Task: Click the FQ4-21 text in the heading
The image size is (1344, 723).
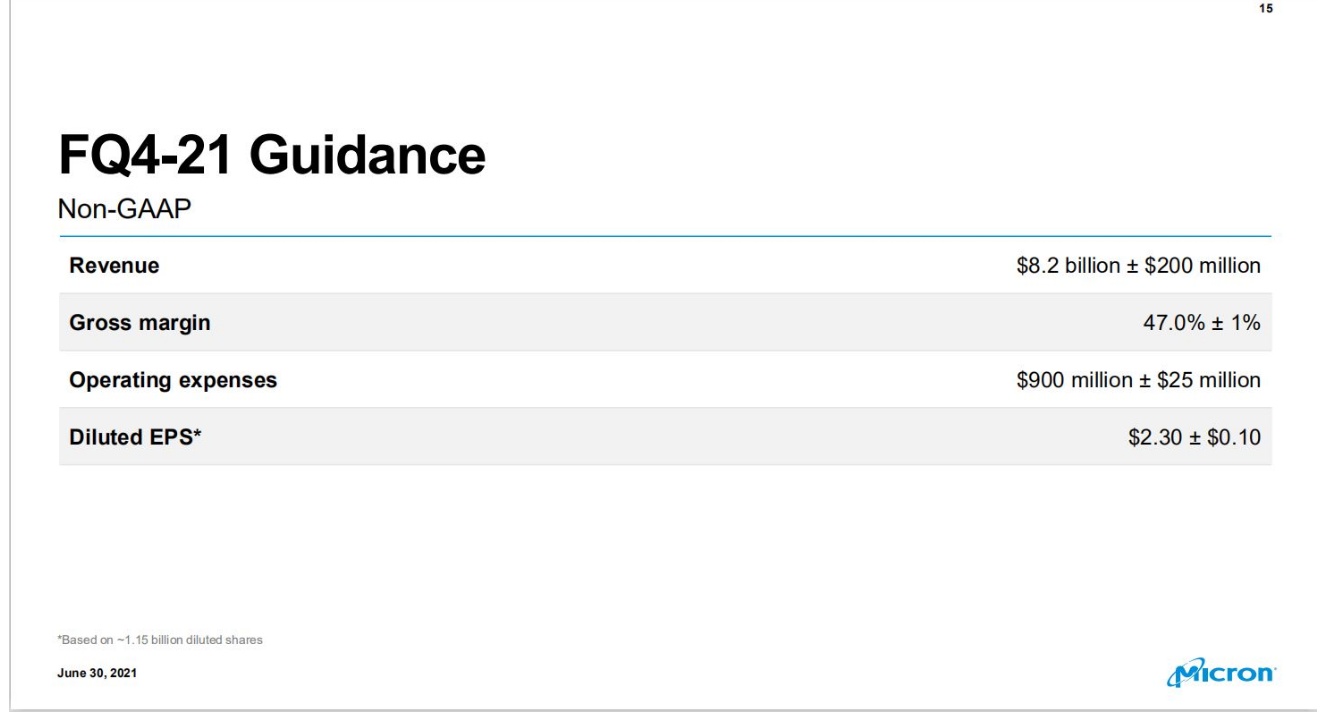Action: 141,157
